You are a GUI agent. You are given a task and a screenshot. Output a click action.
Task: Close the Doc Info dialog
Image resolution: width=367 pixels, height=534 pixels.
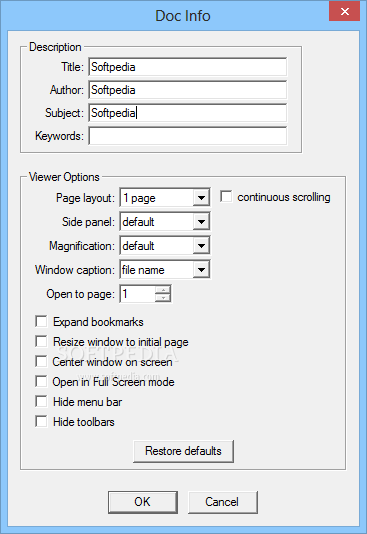click(345, 12)
